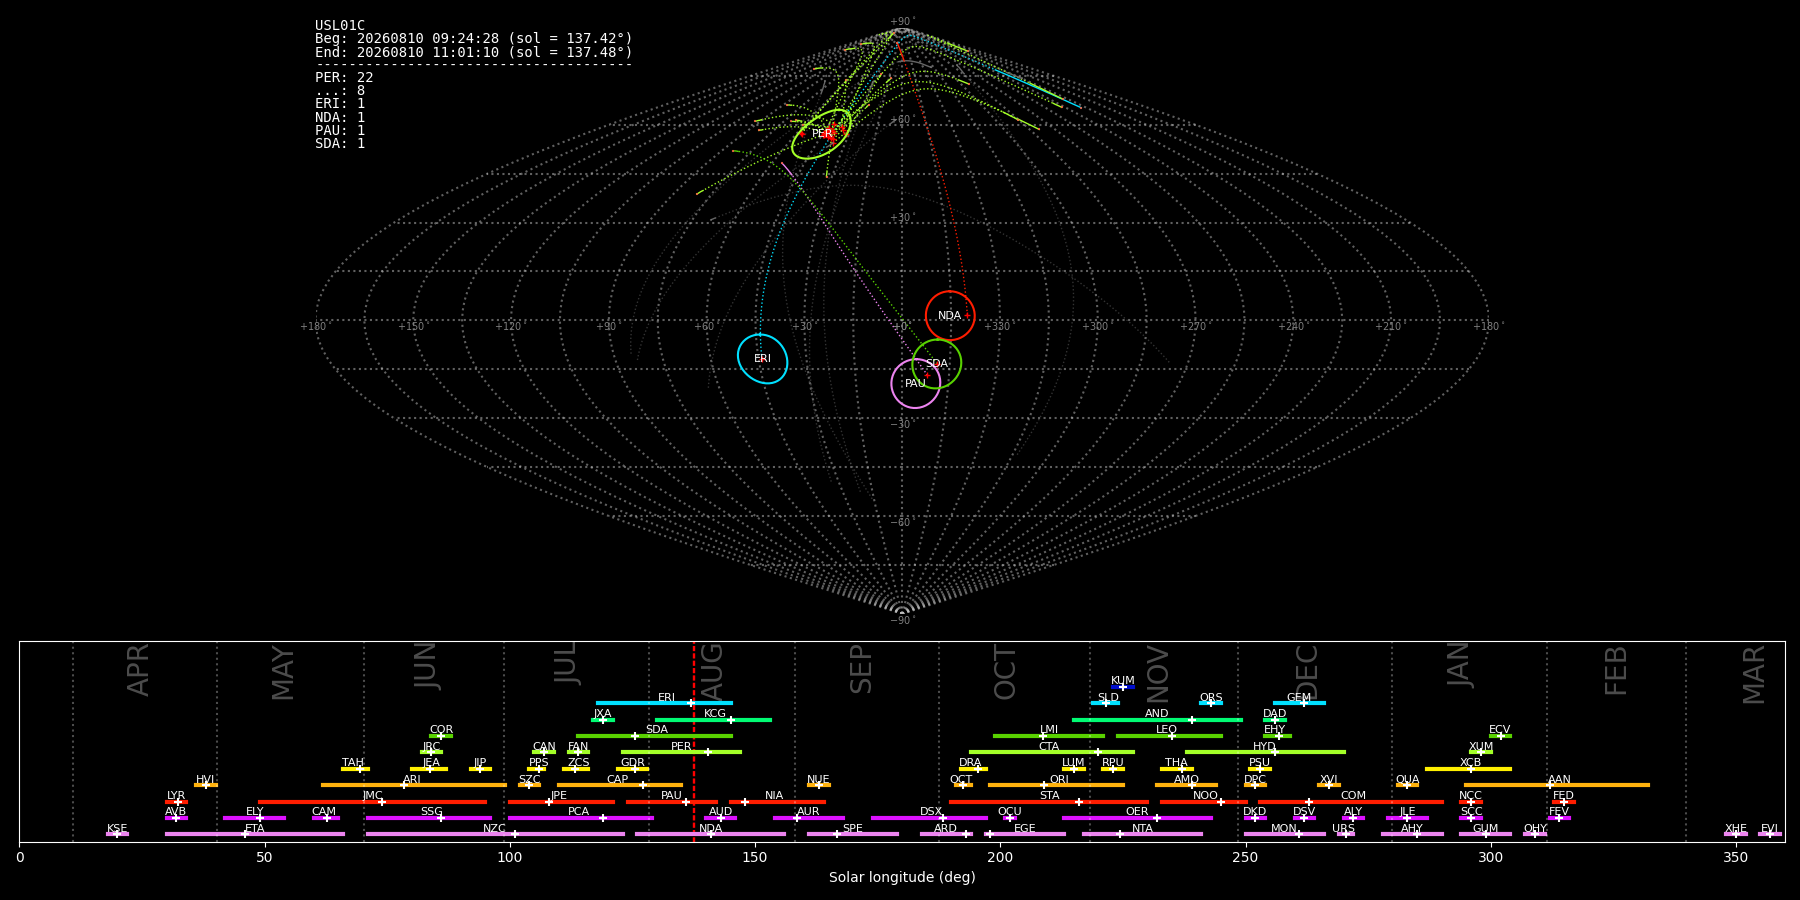1800x900 pixels.
Task: Click the -90° label below the sky map
Action: (901, 620)
